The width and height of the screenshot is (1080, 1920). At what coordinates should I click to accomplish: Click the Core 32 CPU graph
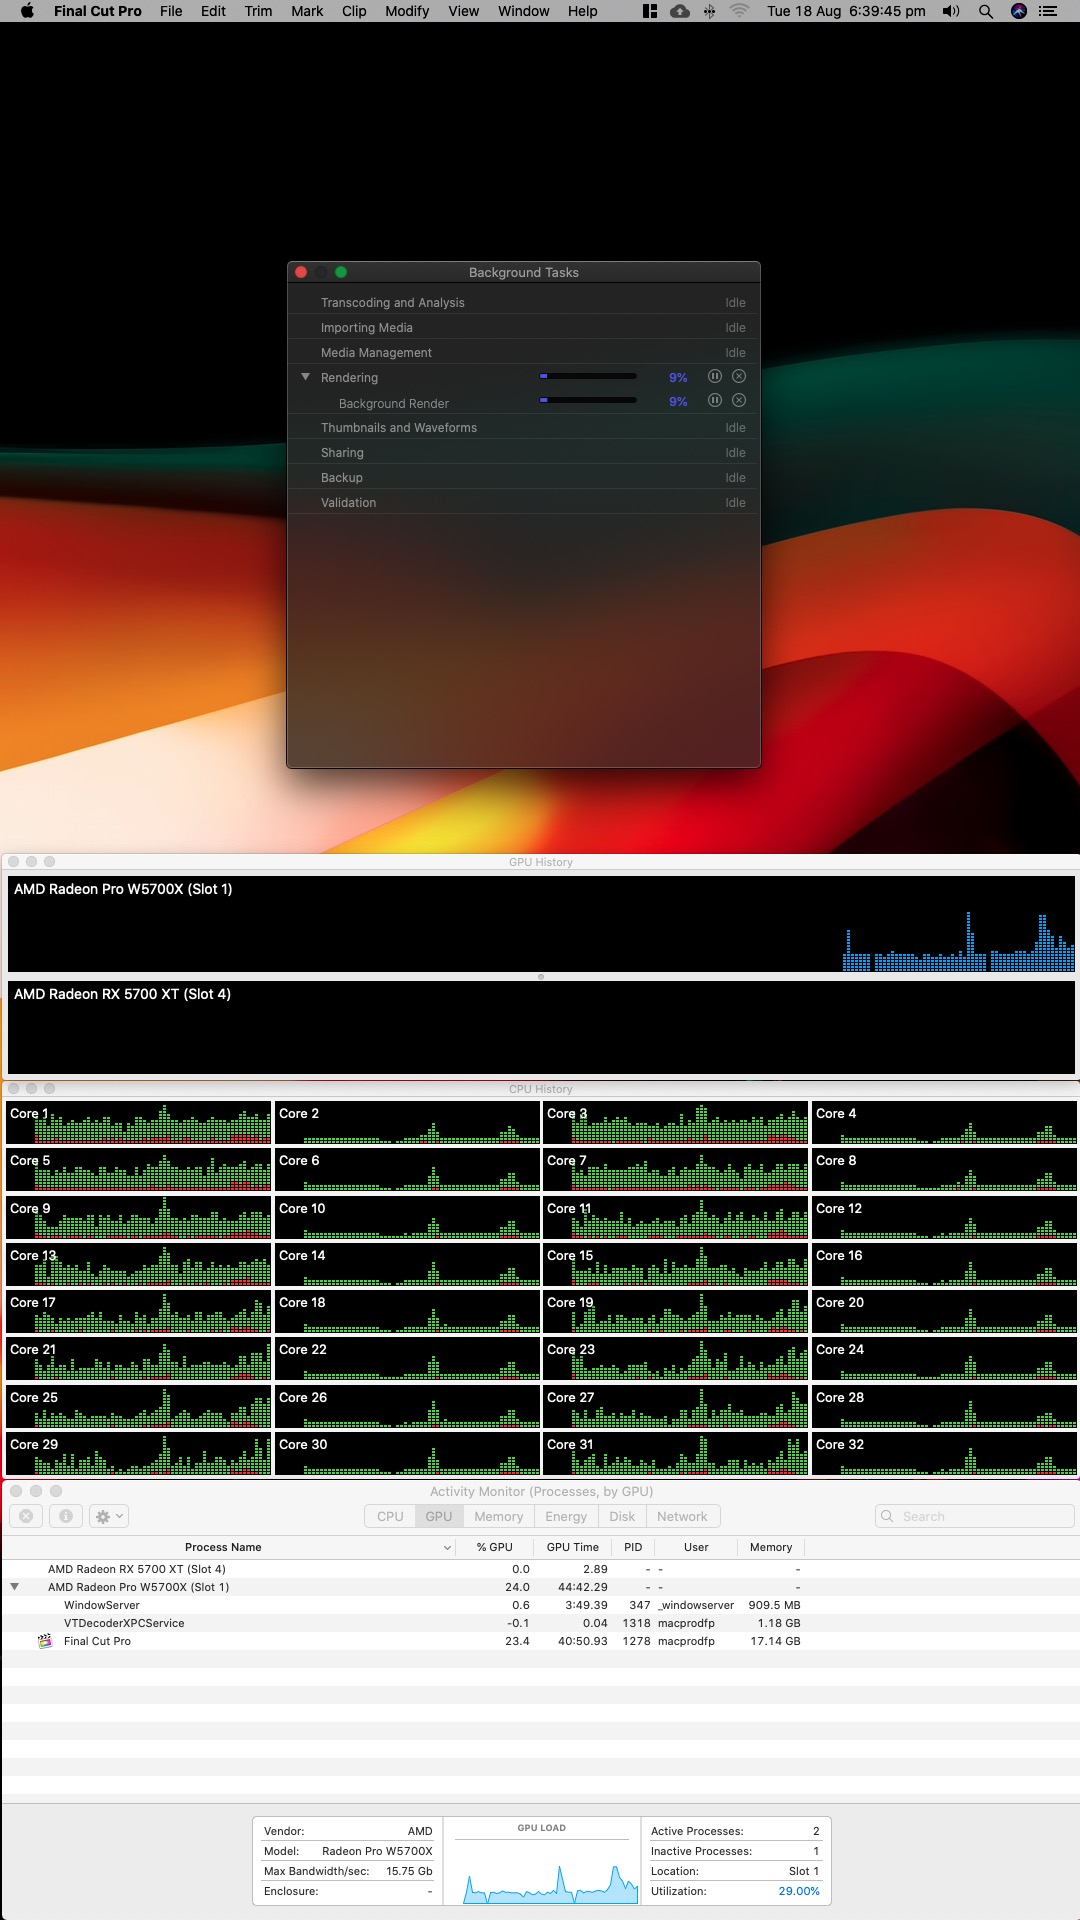click(944, 1454)
